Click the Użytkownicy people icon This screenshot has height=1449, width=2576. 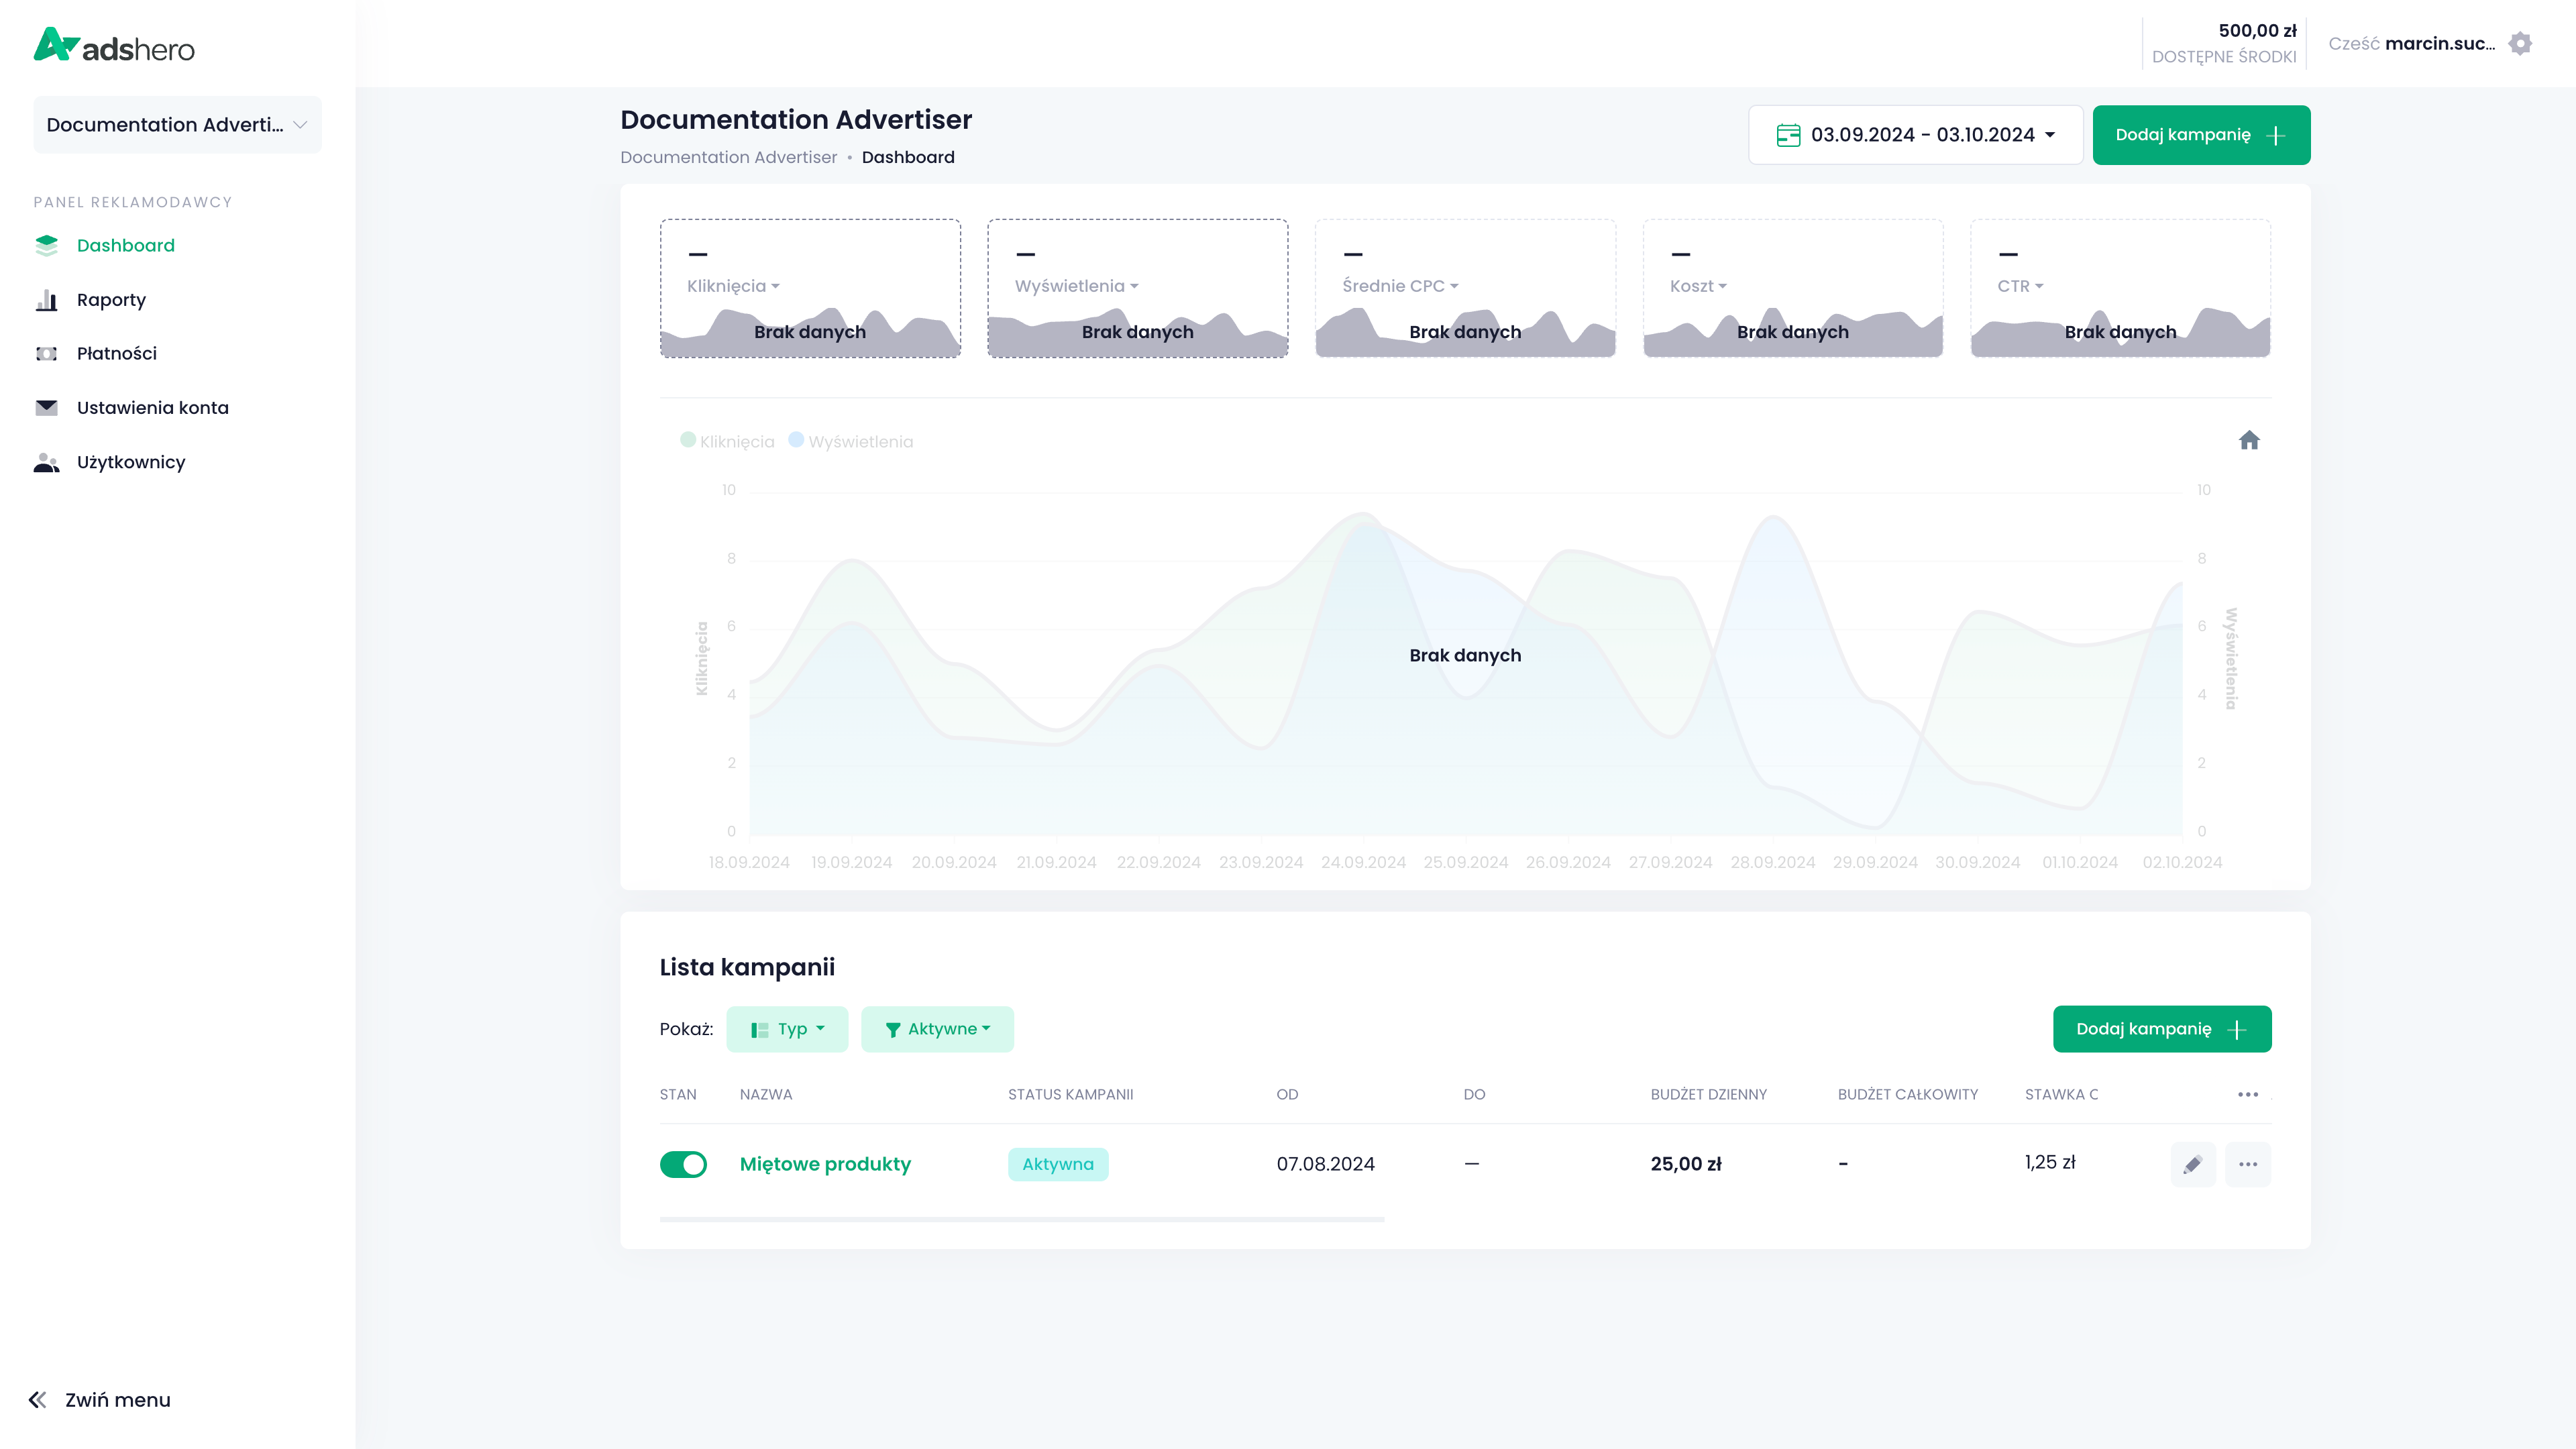(46, 462)
